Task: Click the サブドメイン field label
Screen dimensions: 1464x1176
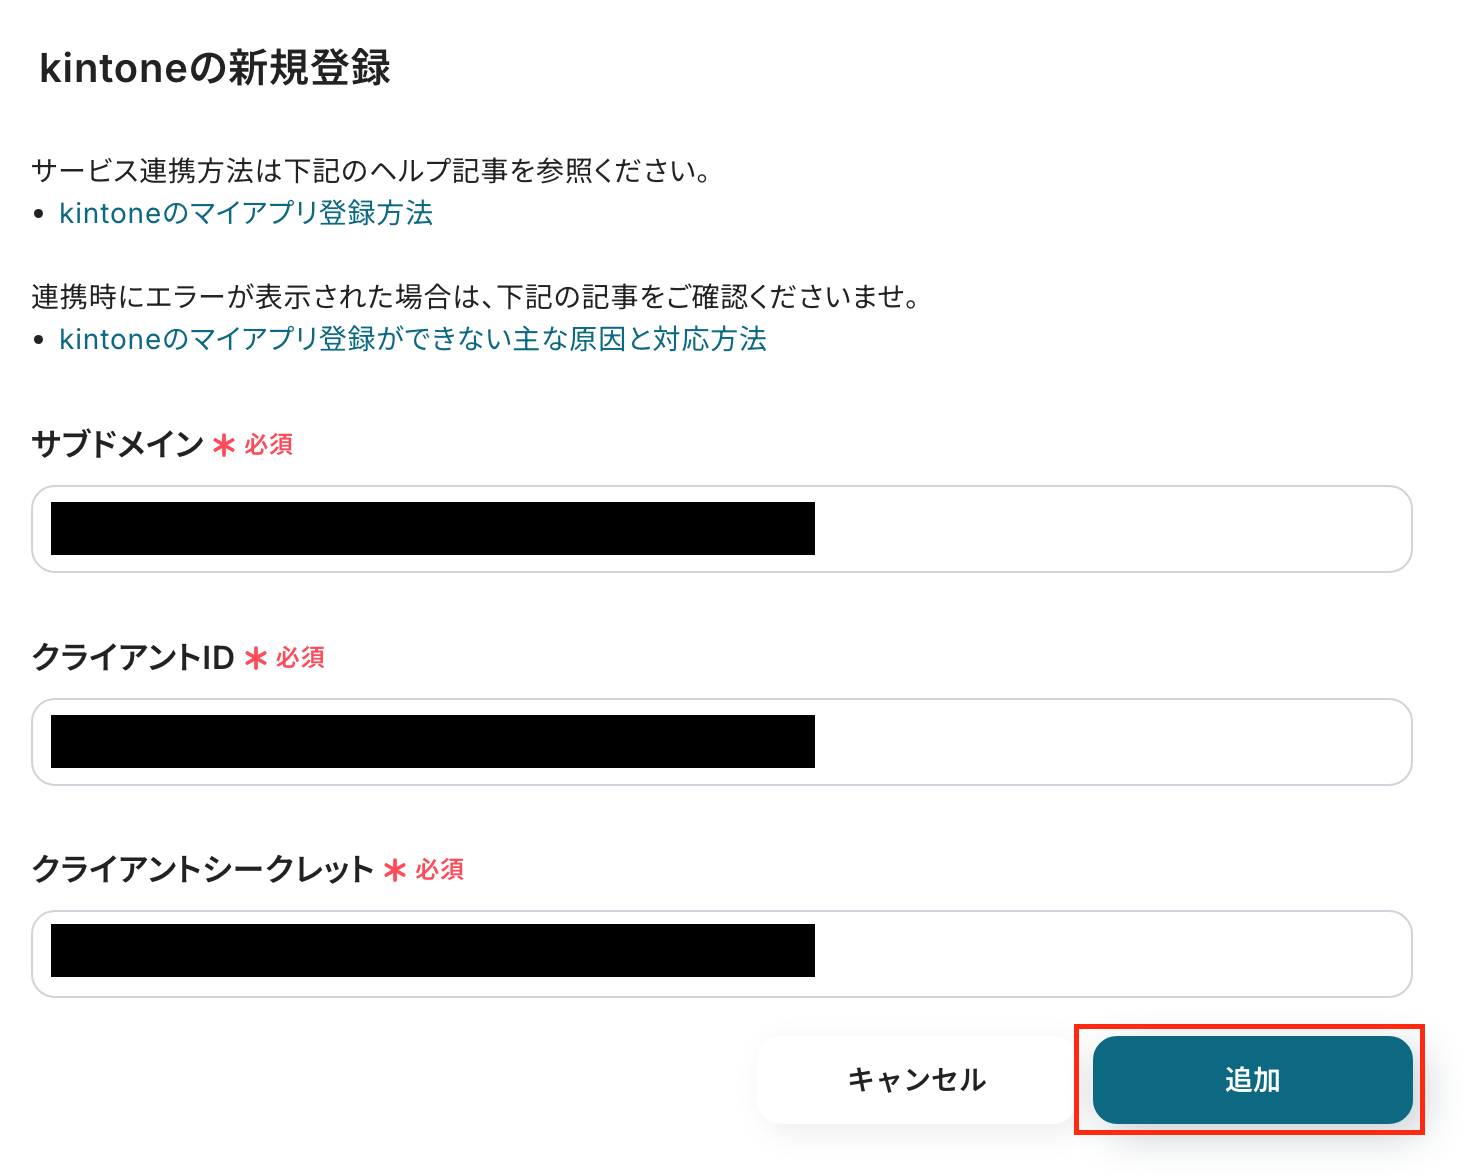Action: (x=118, y=444)
